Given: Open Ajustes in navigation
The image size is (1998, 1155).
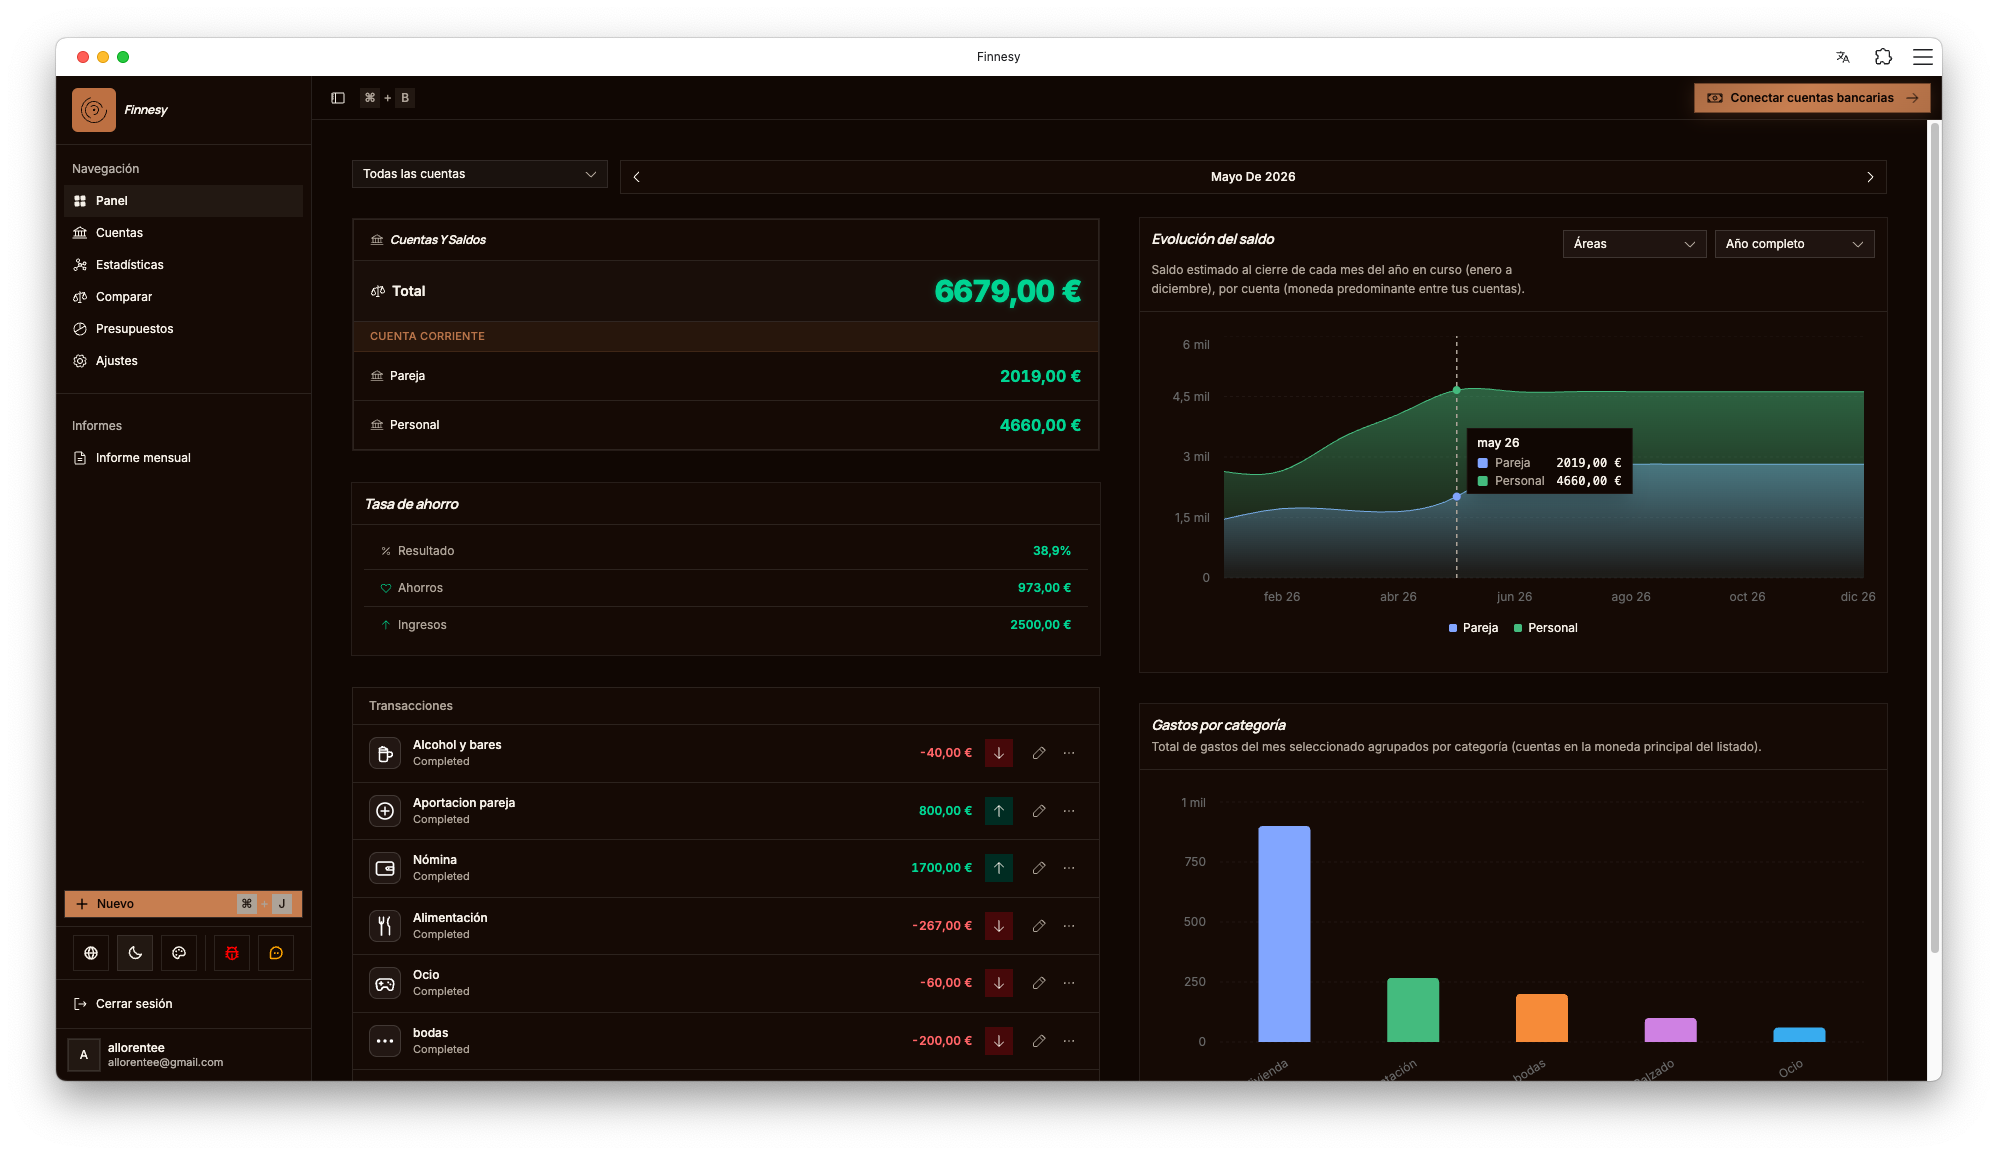Looking at the screenshot, I should (x=184, y=361).
